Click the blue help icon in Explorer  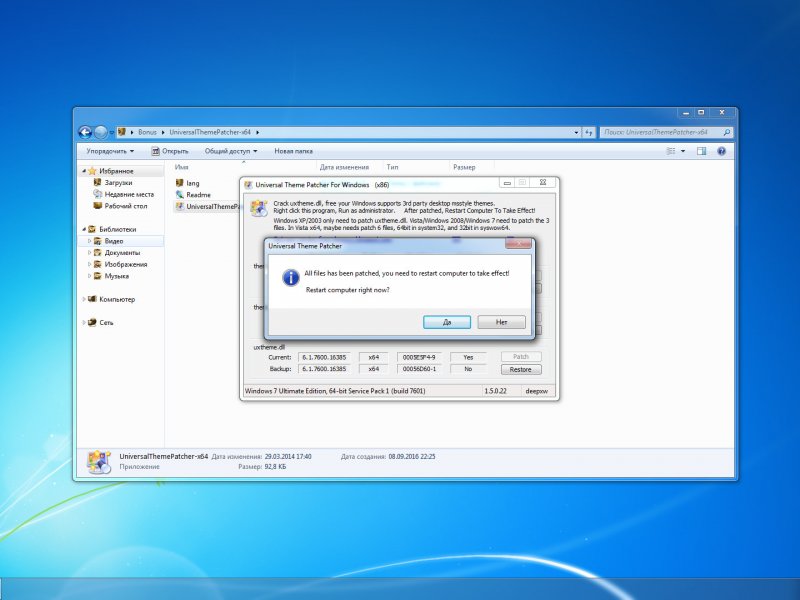721,151
